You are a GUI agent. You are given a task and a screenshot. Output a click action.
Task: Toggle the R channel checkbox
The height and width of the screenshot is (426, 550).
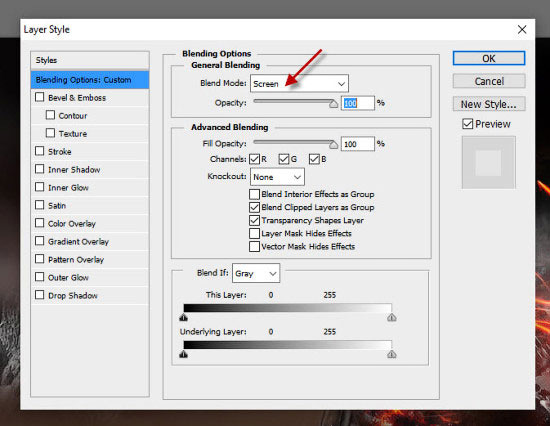click(254, 159)
